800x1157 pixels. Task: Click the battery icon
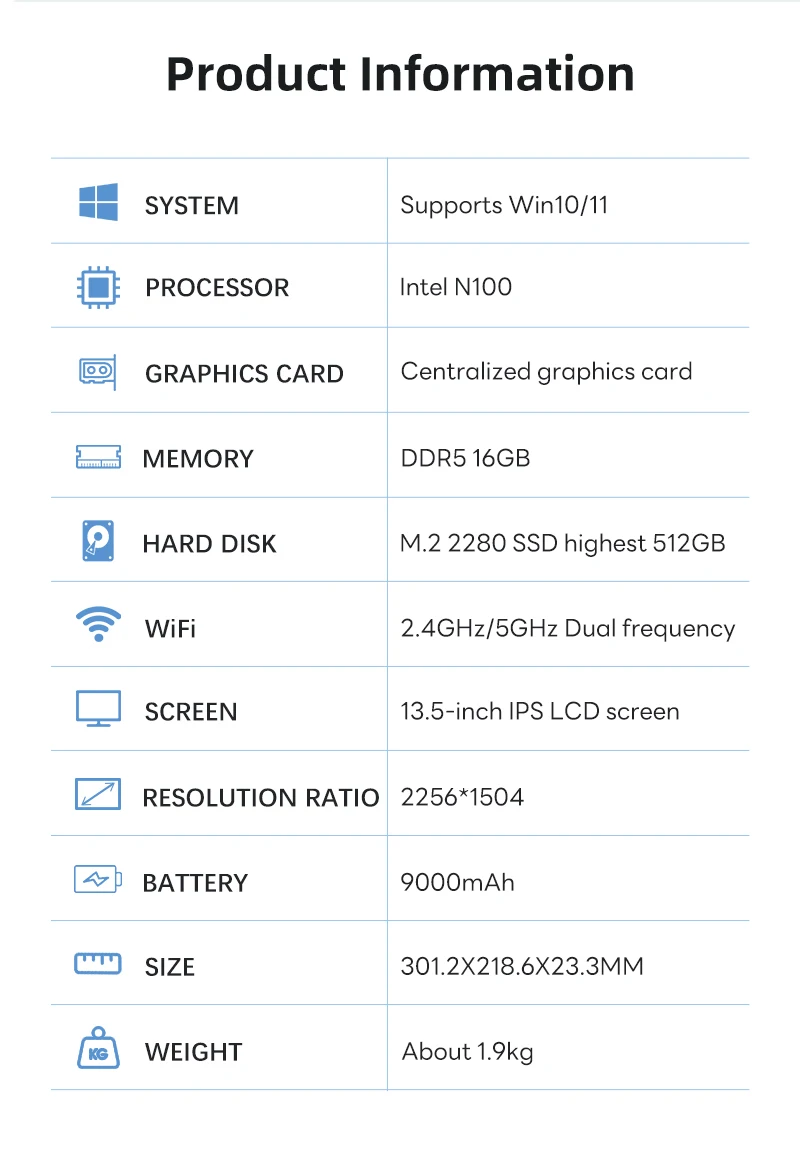(x=98, y=879)
